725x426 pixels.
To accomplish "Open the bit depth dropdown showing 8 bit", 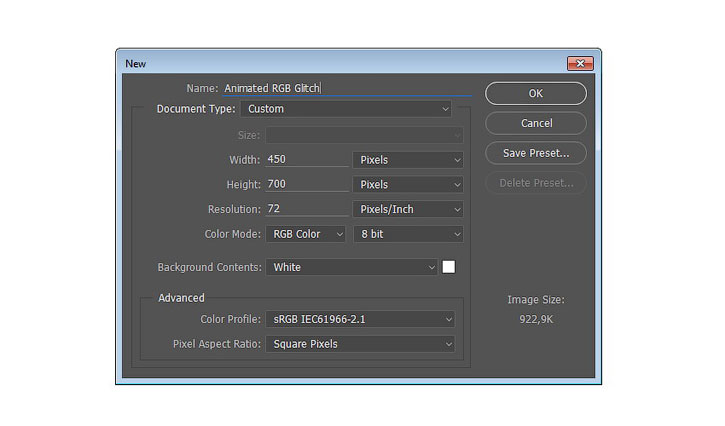I will click(408, 234).
